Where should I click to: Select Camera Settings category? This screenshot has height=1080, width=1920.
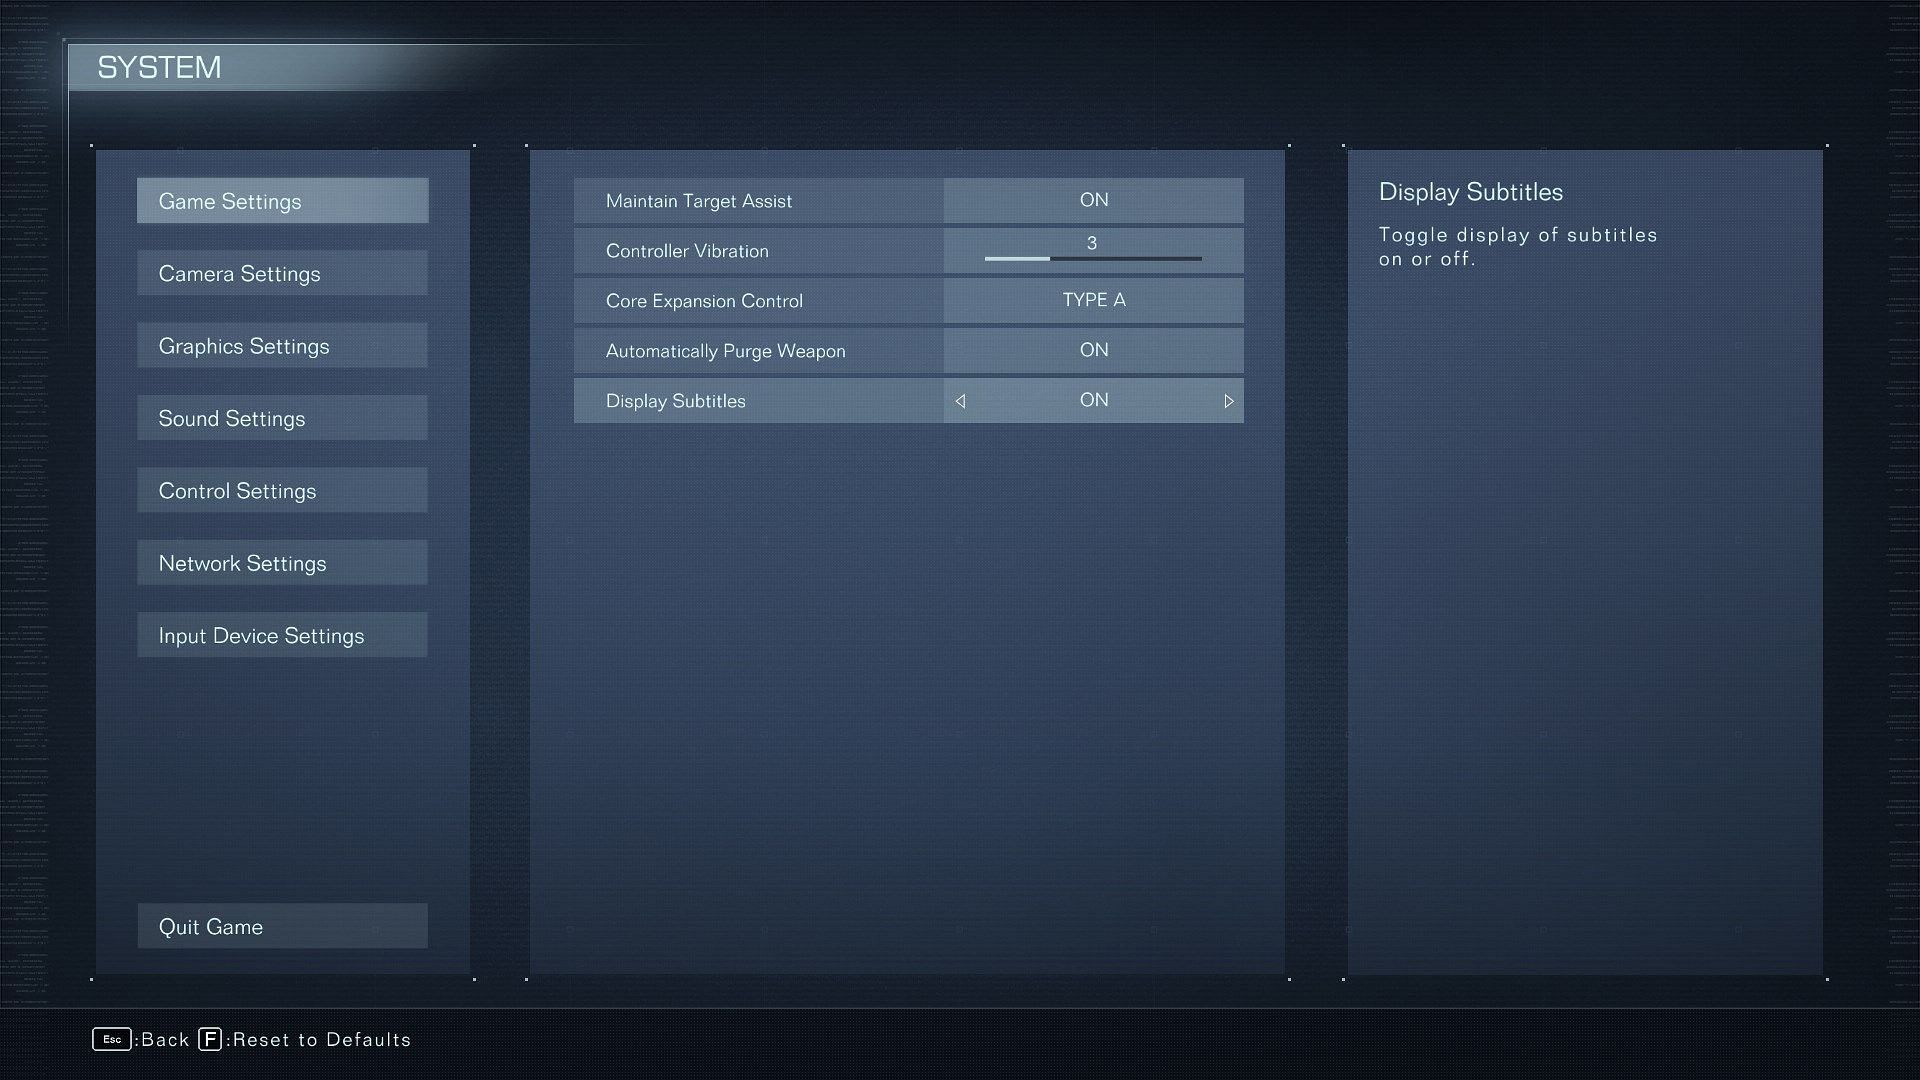(282, 273)
